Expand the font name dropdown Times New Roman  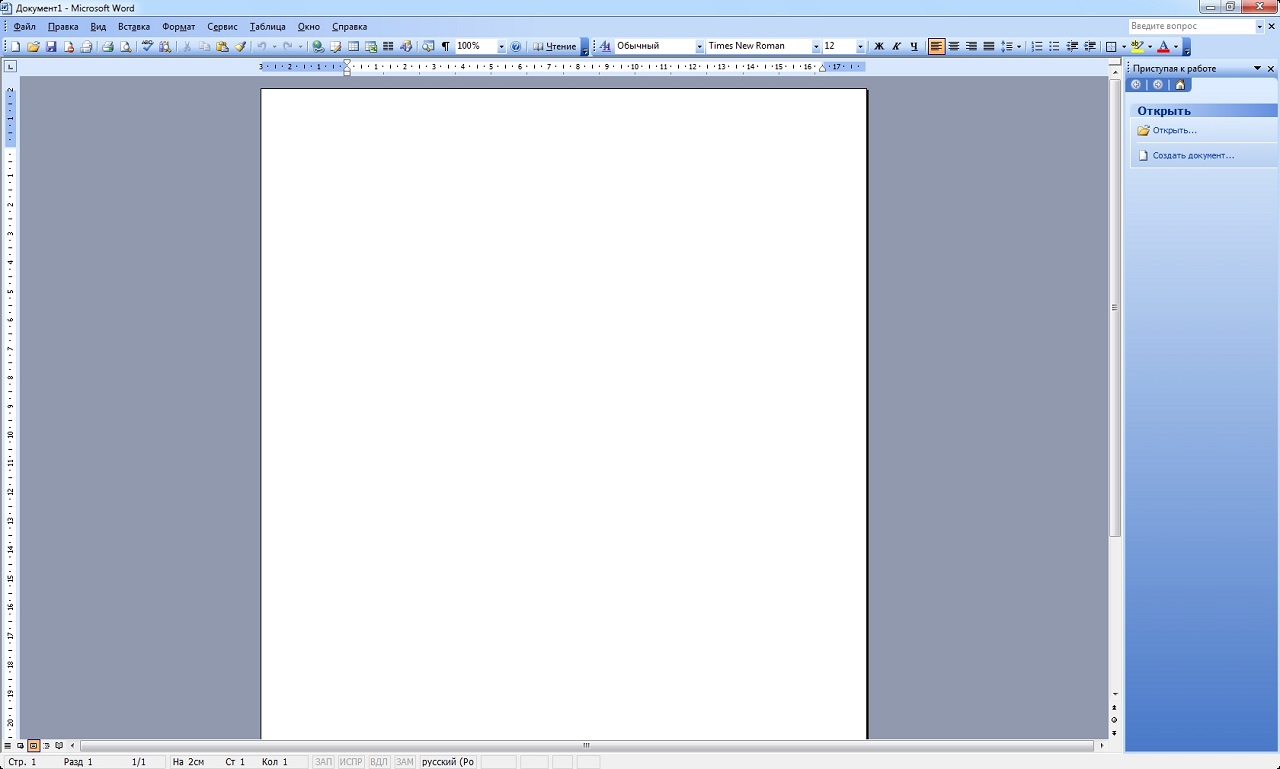point(816,47)
